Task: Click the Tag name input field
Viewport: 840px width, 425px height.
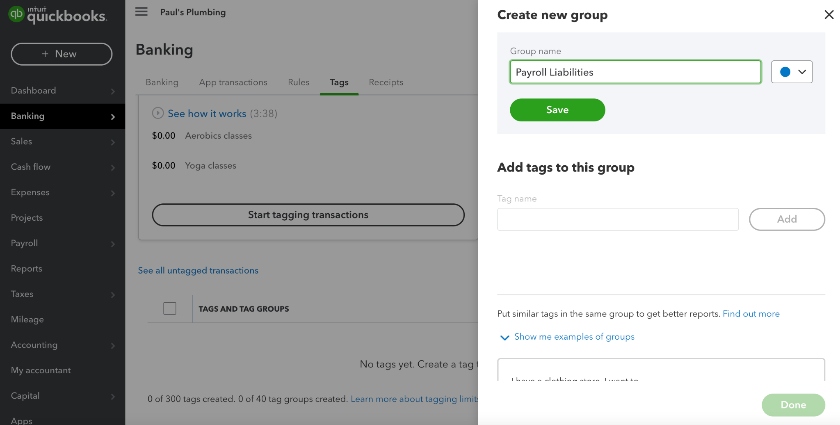Action: coord(618,220)
